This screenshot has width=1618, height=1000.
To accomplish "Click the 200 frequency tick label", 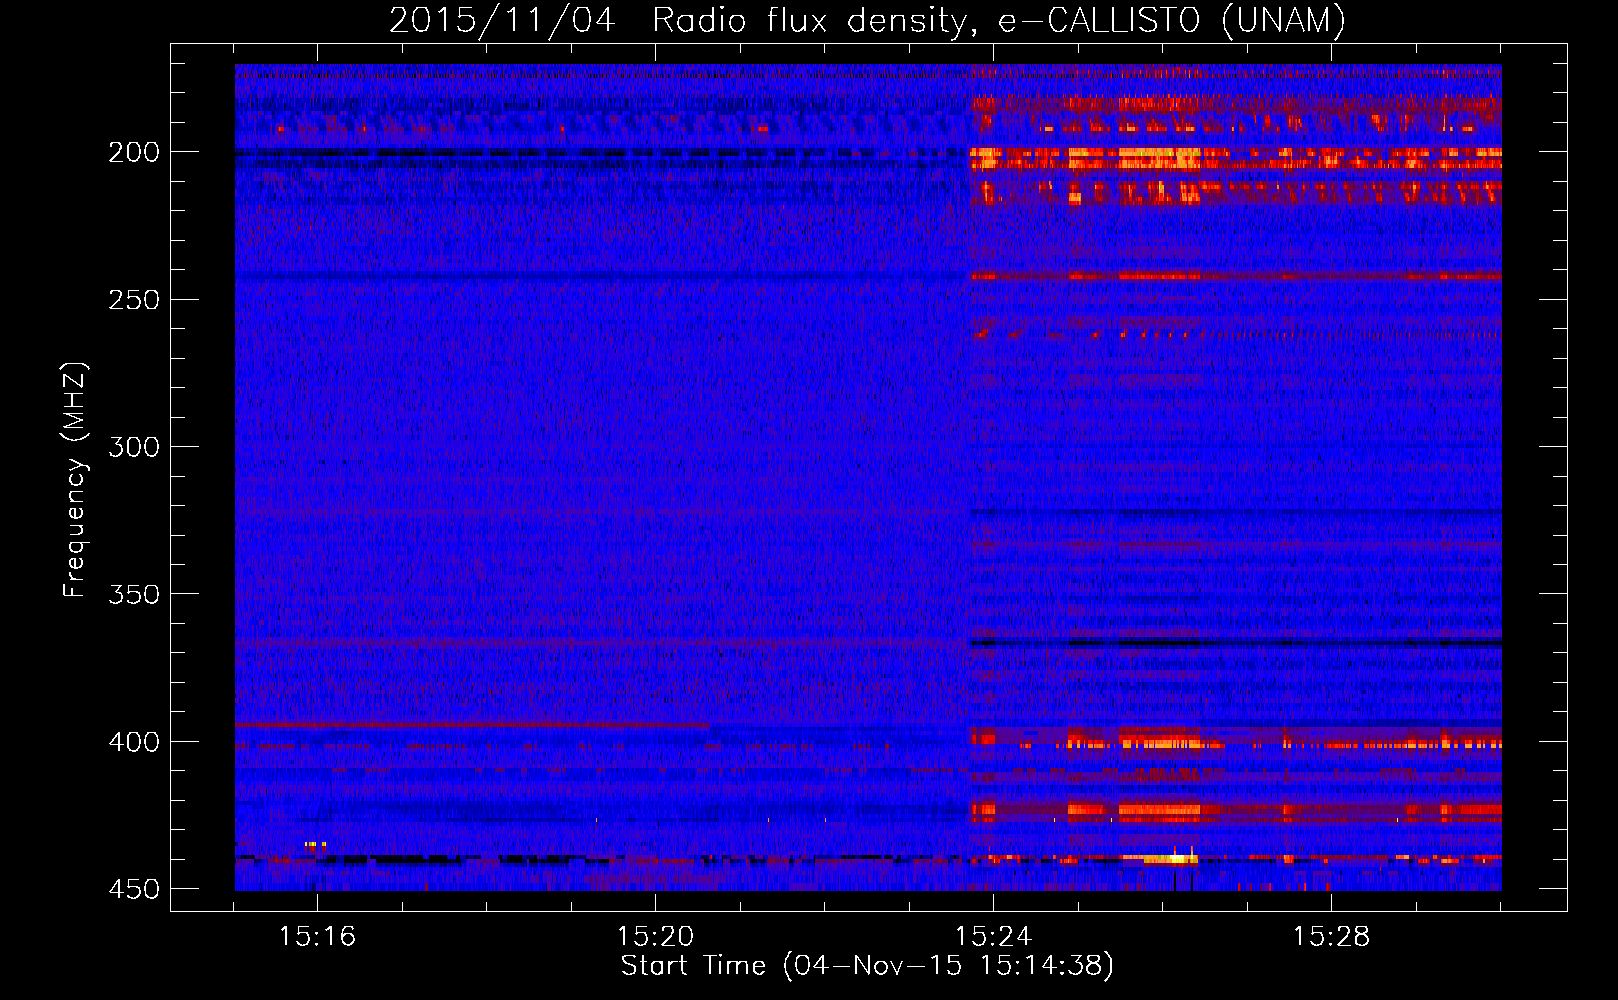I will (x=134, y=152).
